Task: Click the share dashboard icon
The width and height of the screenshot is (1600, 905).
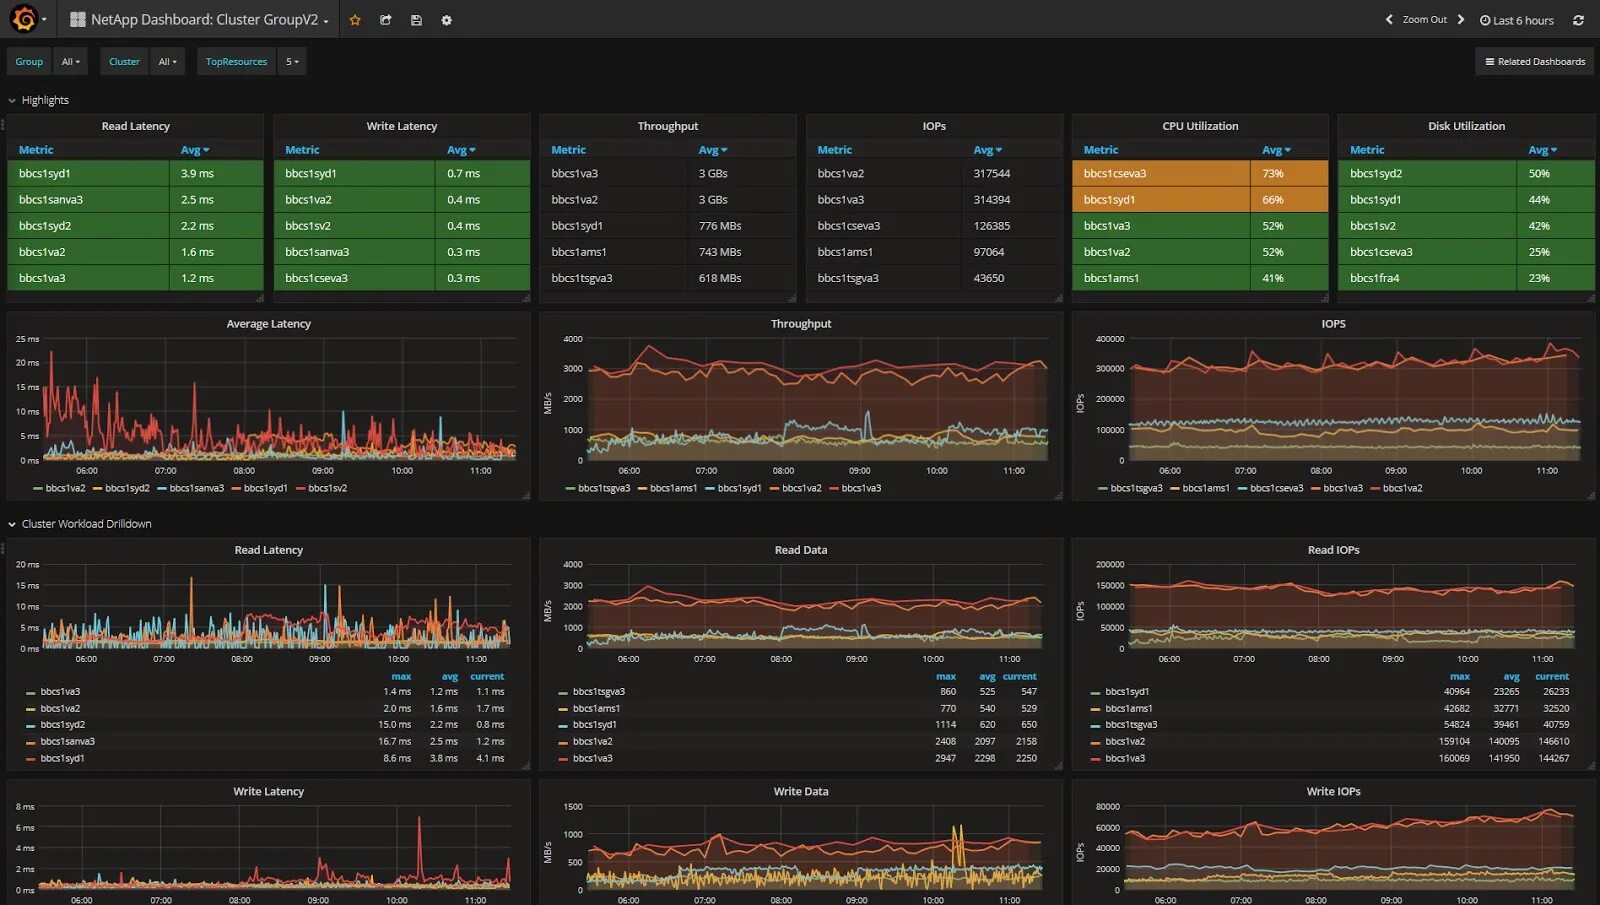Action: (386, 20)
